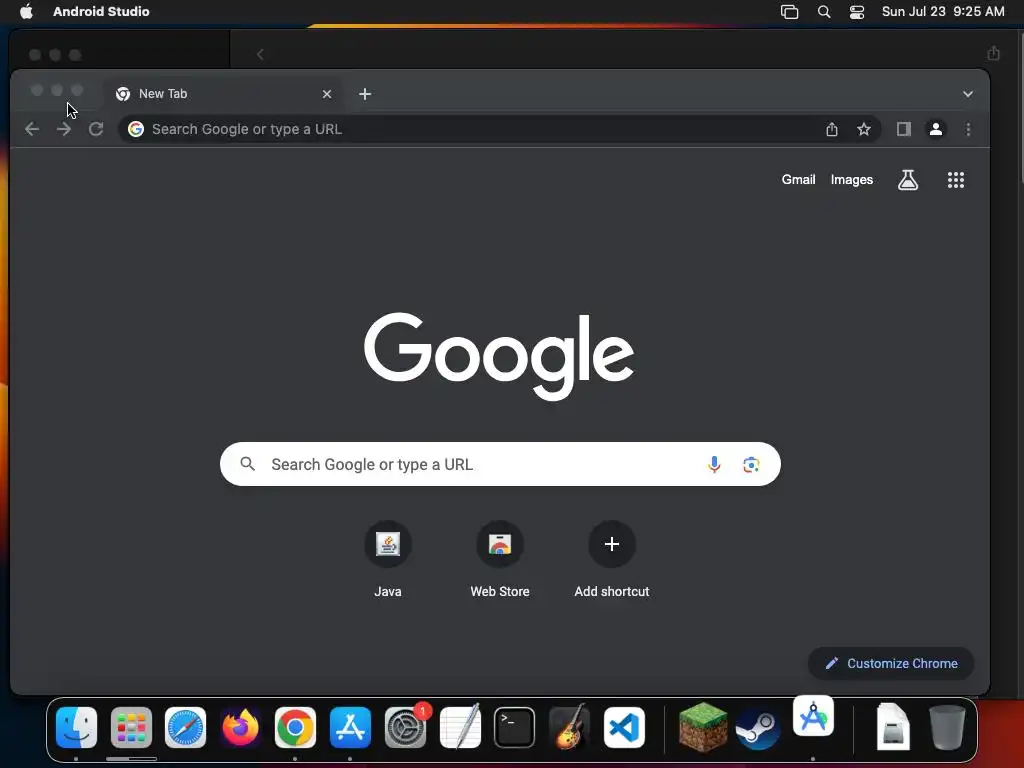Viewport: 1024px width, 768px height.
Task: Click share icon in background window
Action: (x=993, y=53)
